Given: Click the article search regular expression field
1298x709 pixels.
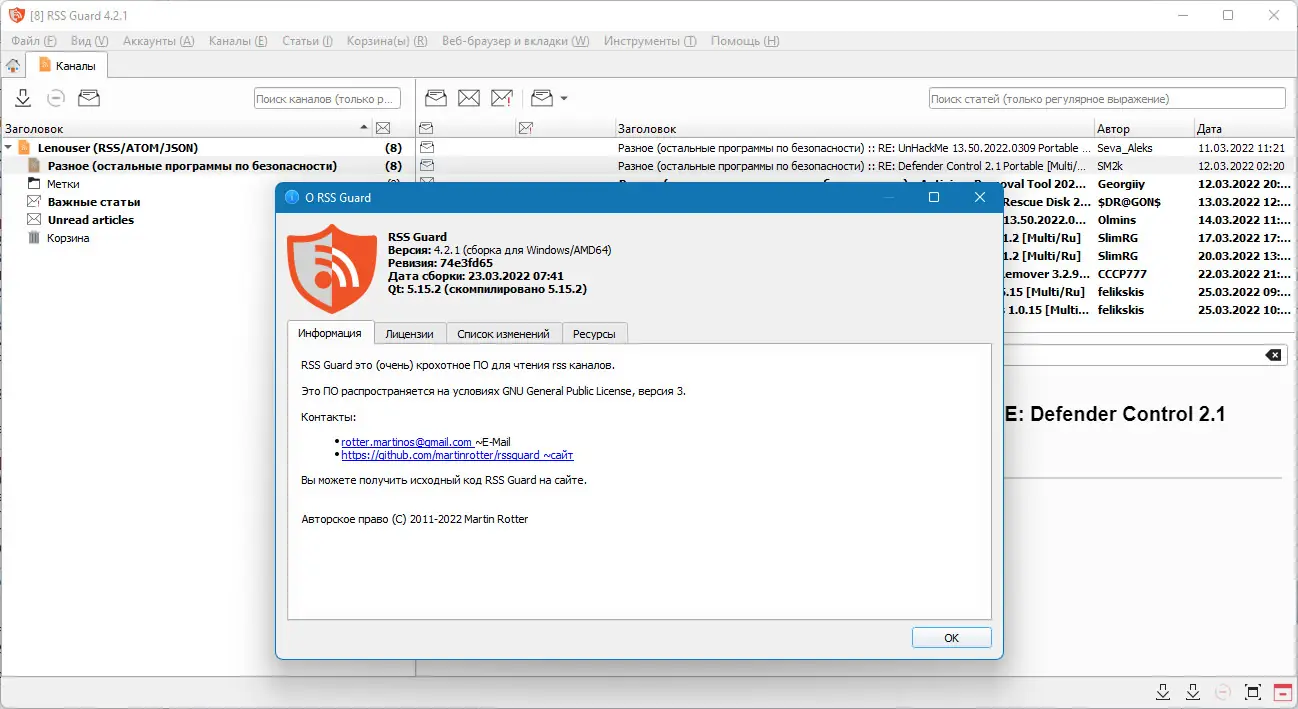Looking at the screenshot, I should tap(1107, 99).
